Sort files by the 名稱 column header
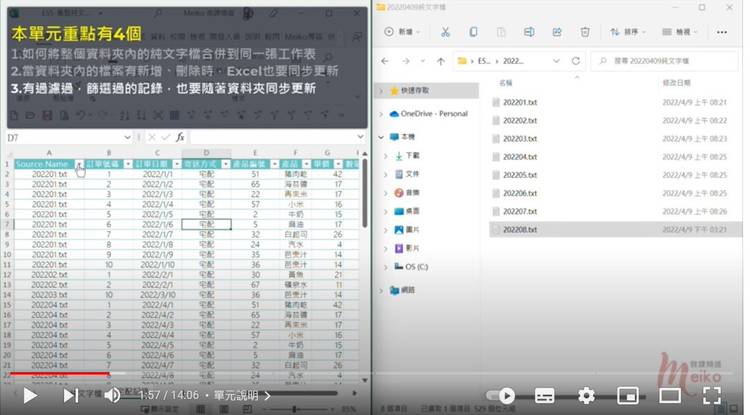Viewport: 750px width, 415px height. click(x=506, y=83)
